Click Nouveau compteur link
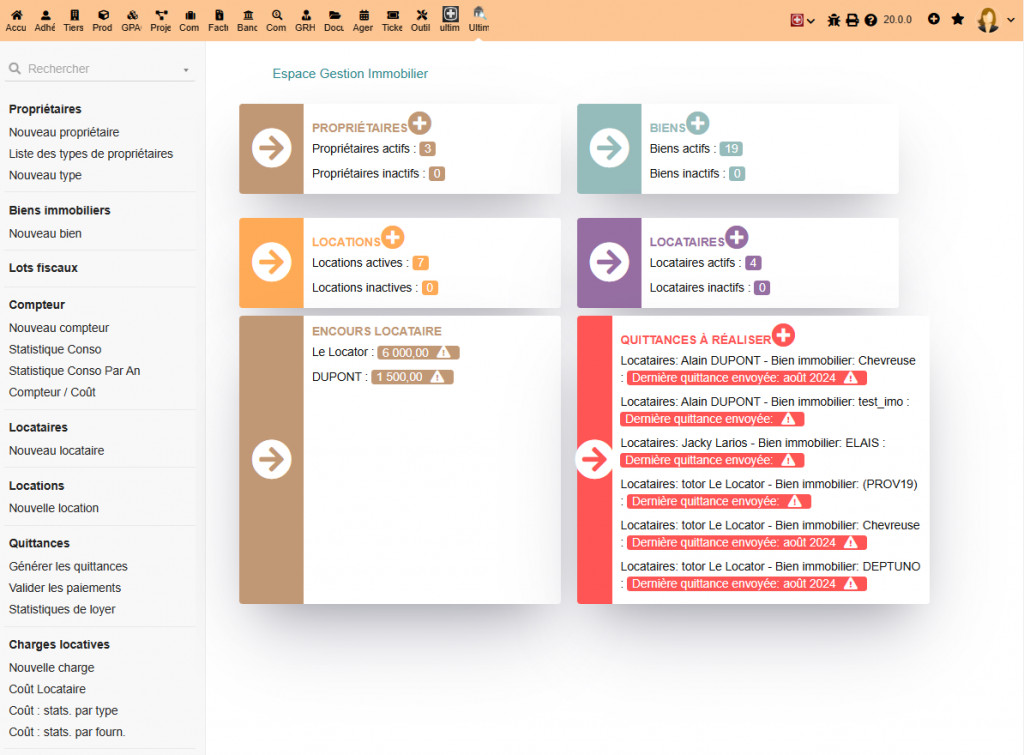The width and height of the screenshot is (1024, 755). pos(59,328)
